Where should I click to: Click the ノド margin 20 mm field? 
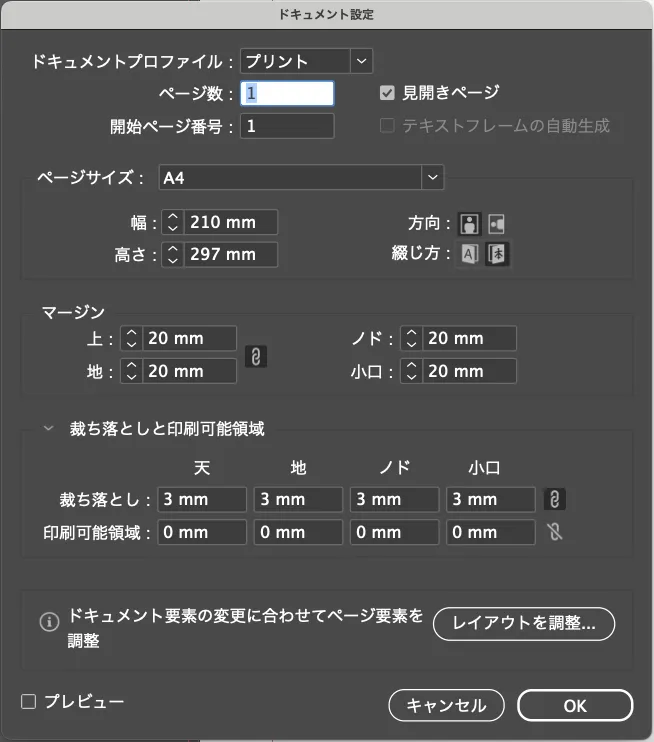coord(469,338)
